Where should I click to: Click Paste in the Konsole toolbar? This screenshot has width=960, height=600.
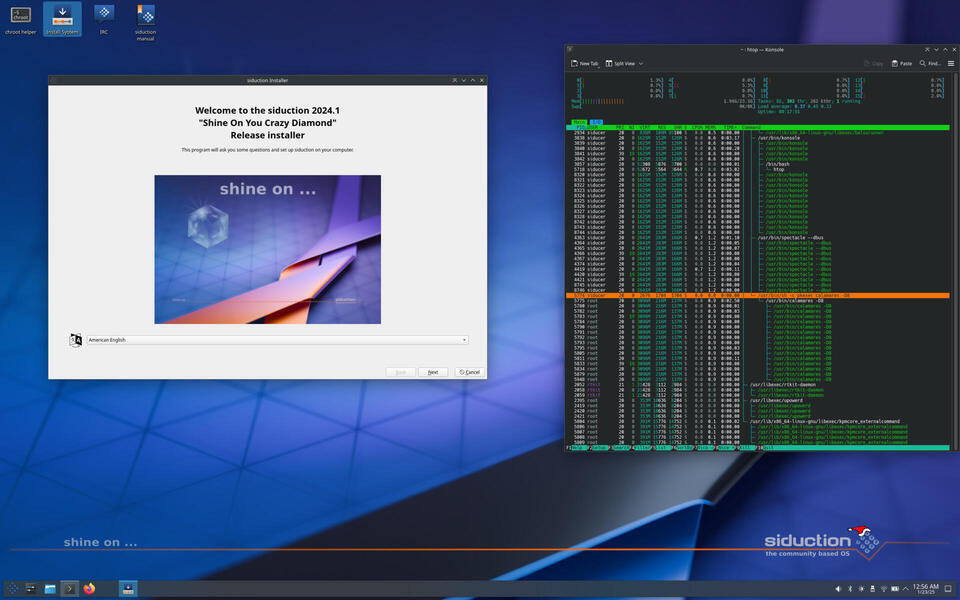click(902, 64)
